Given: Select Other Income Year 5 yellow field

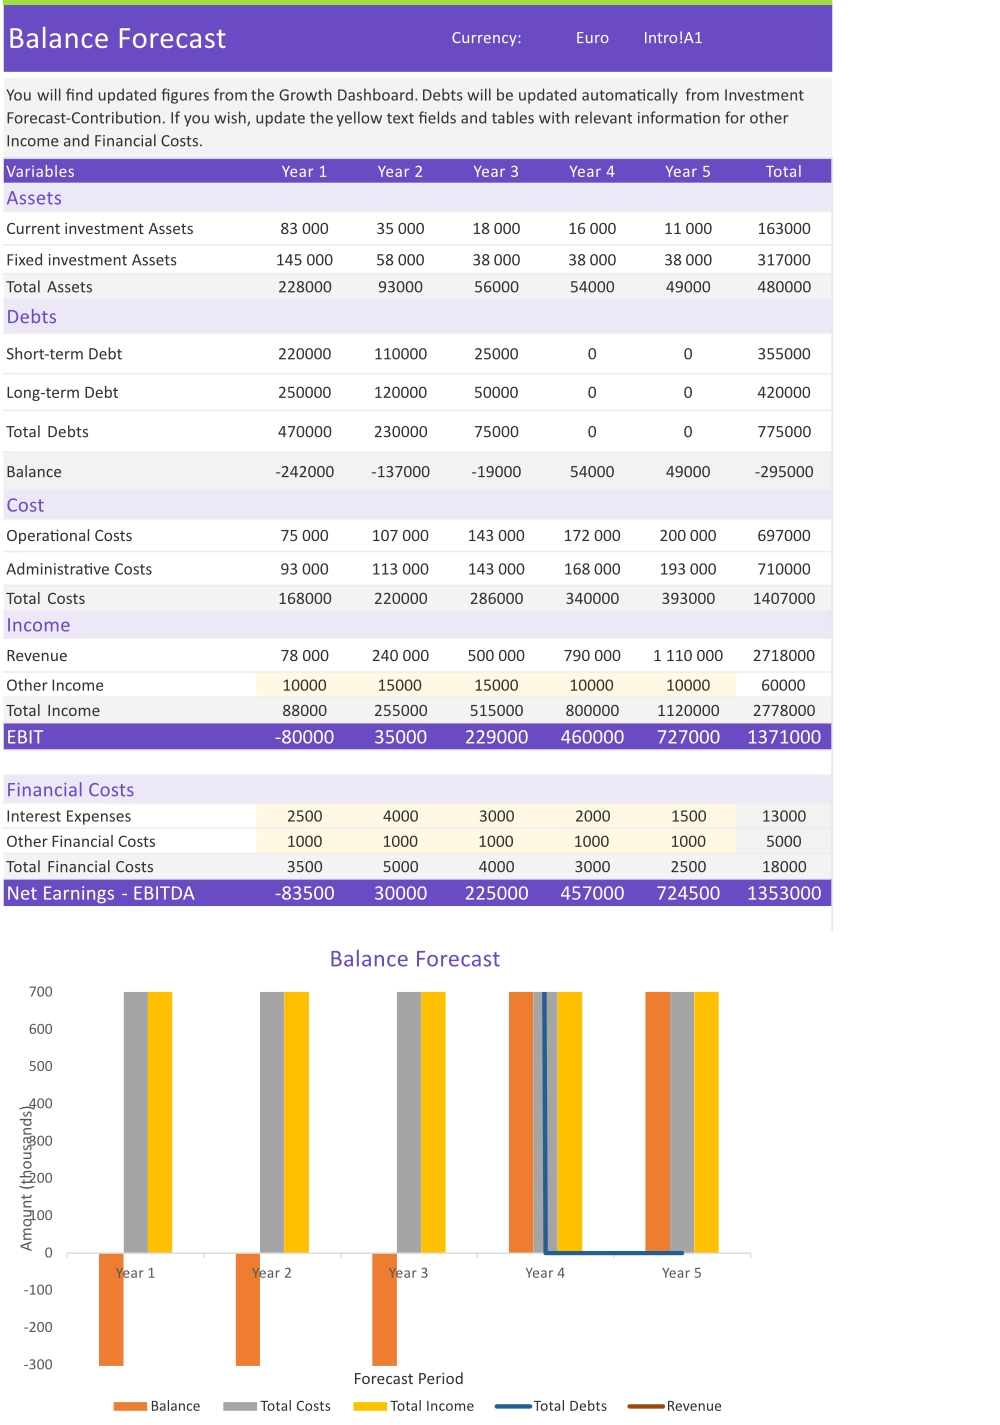Looking at the screenshot, I should click(688, 685).
